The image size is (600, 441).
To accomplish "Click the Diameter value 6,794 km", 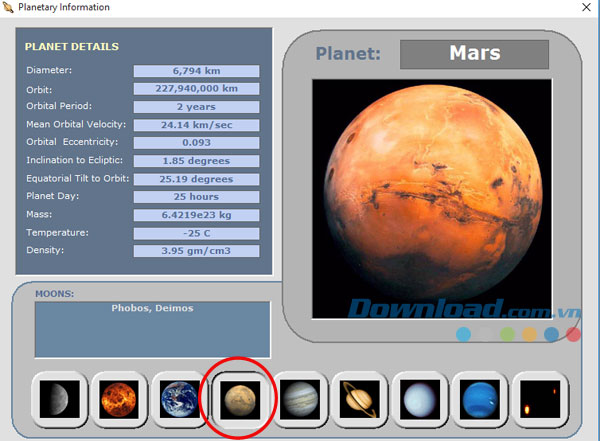I will tap(196, 71).
